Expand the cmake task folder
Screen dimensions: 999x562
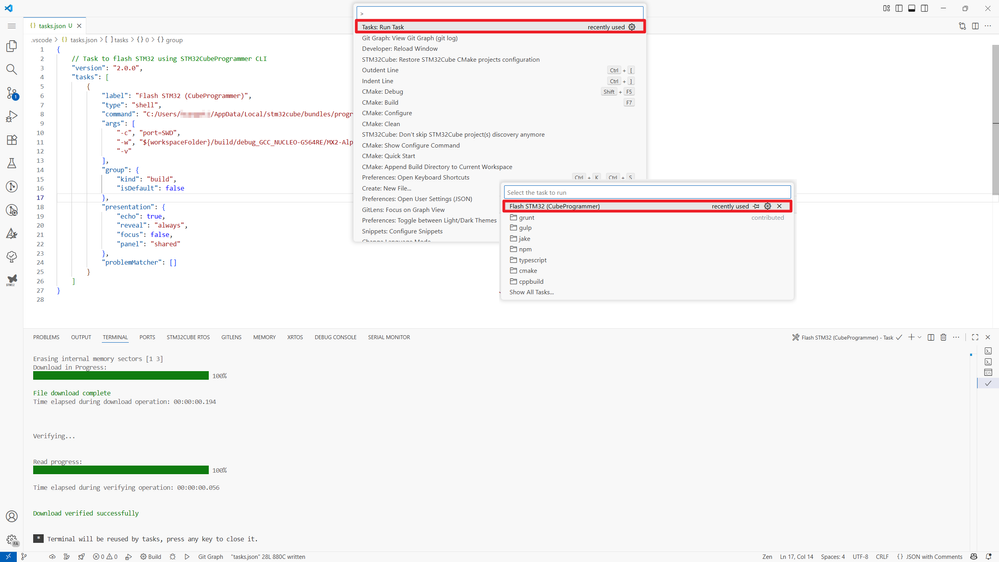(647, 271)
